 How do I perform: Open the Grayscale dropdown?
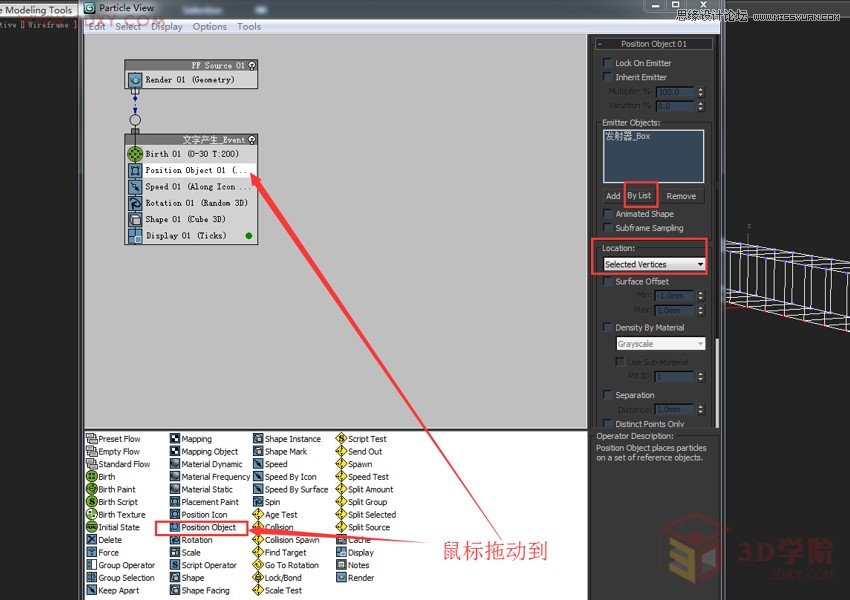(x=697, y=343)
